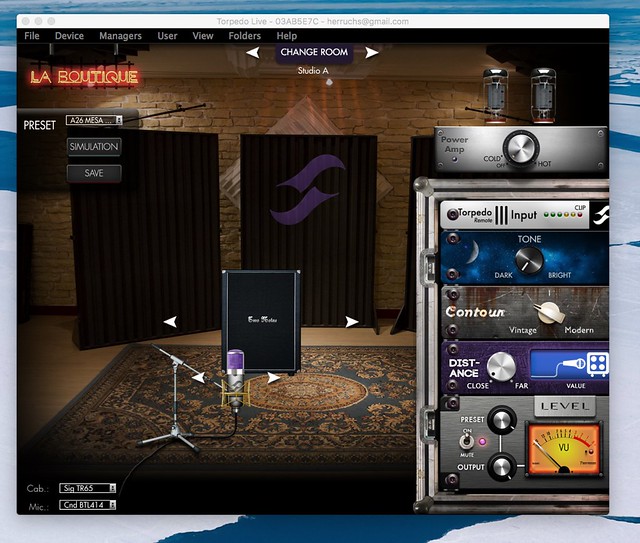
Task: Click the 'COLD' label on Power Amp
Action: [x=492, y=158]
